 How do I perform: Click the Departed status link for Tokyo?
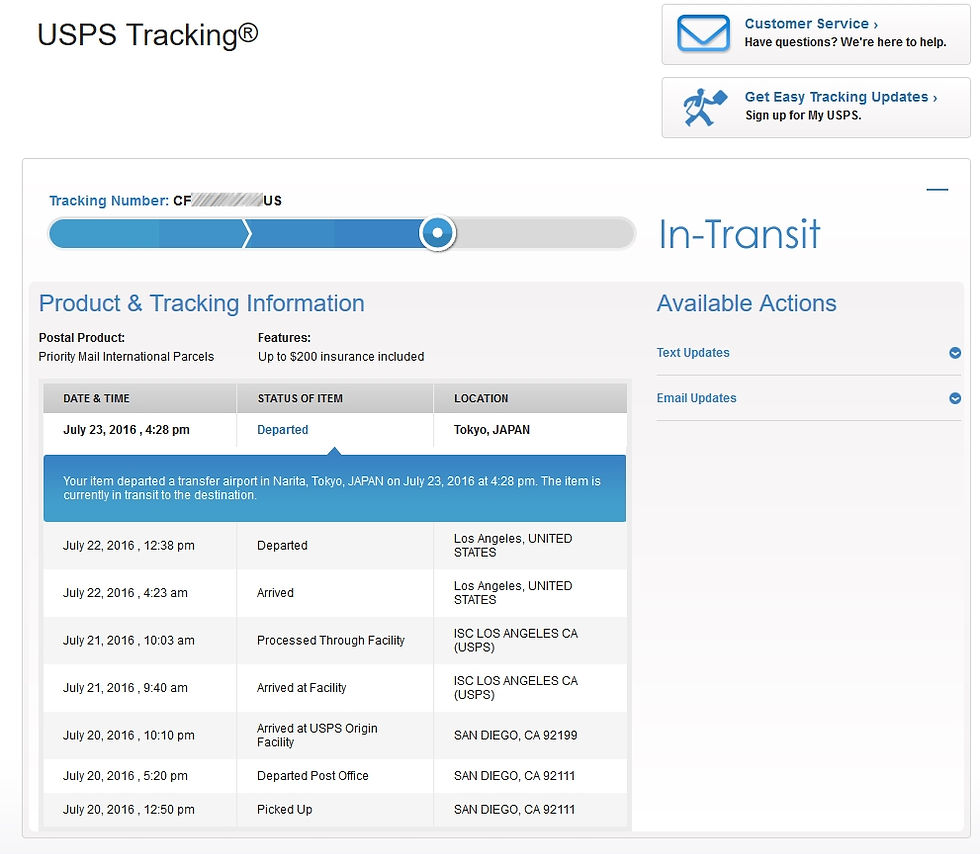coord(282,430)
